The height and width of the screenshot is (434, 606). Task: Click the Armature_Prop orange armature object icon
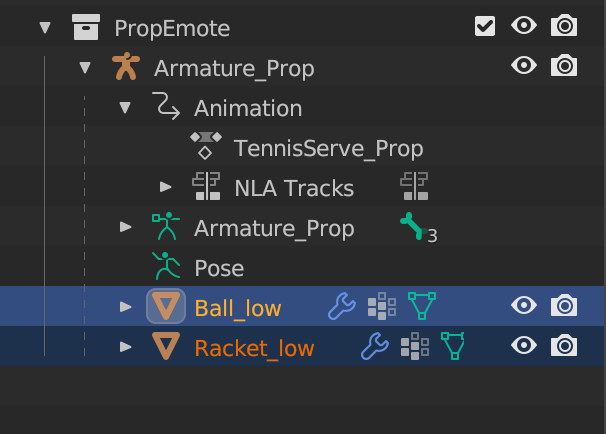click(x=125, y=68)
